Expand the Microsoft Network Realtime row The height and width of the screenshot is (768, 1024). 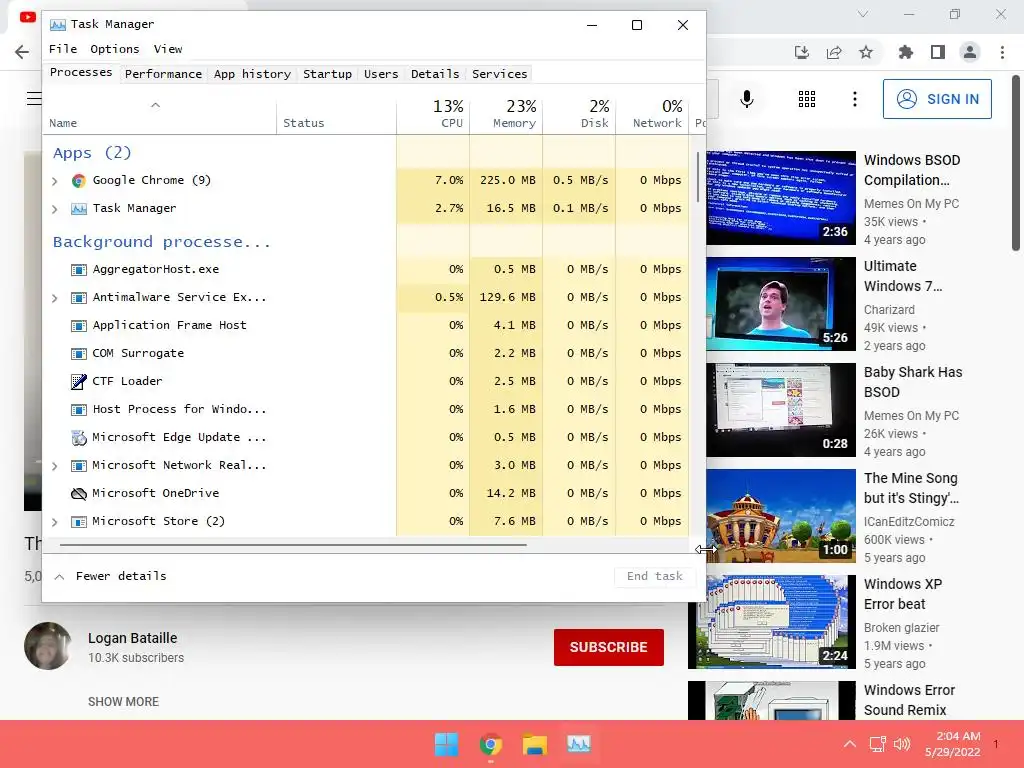pyautogui.click(x=55, y=466)
